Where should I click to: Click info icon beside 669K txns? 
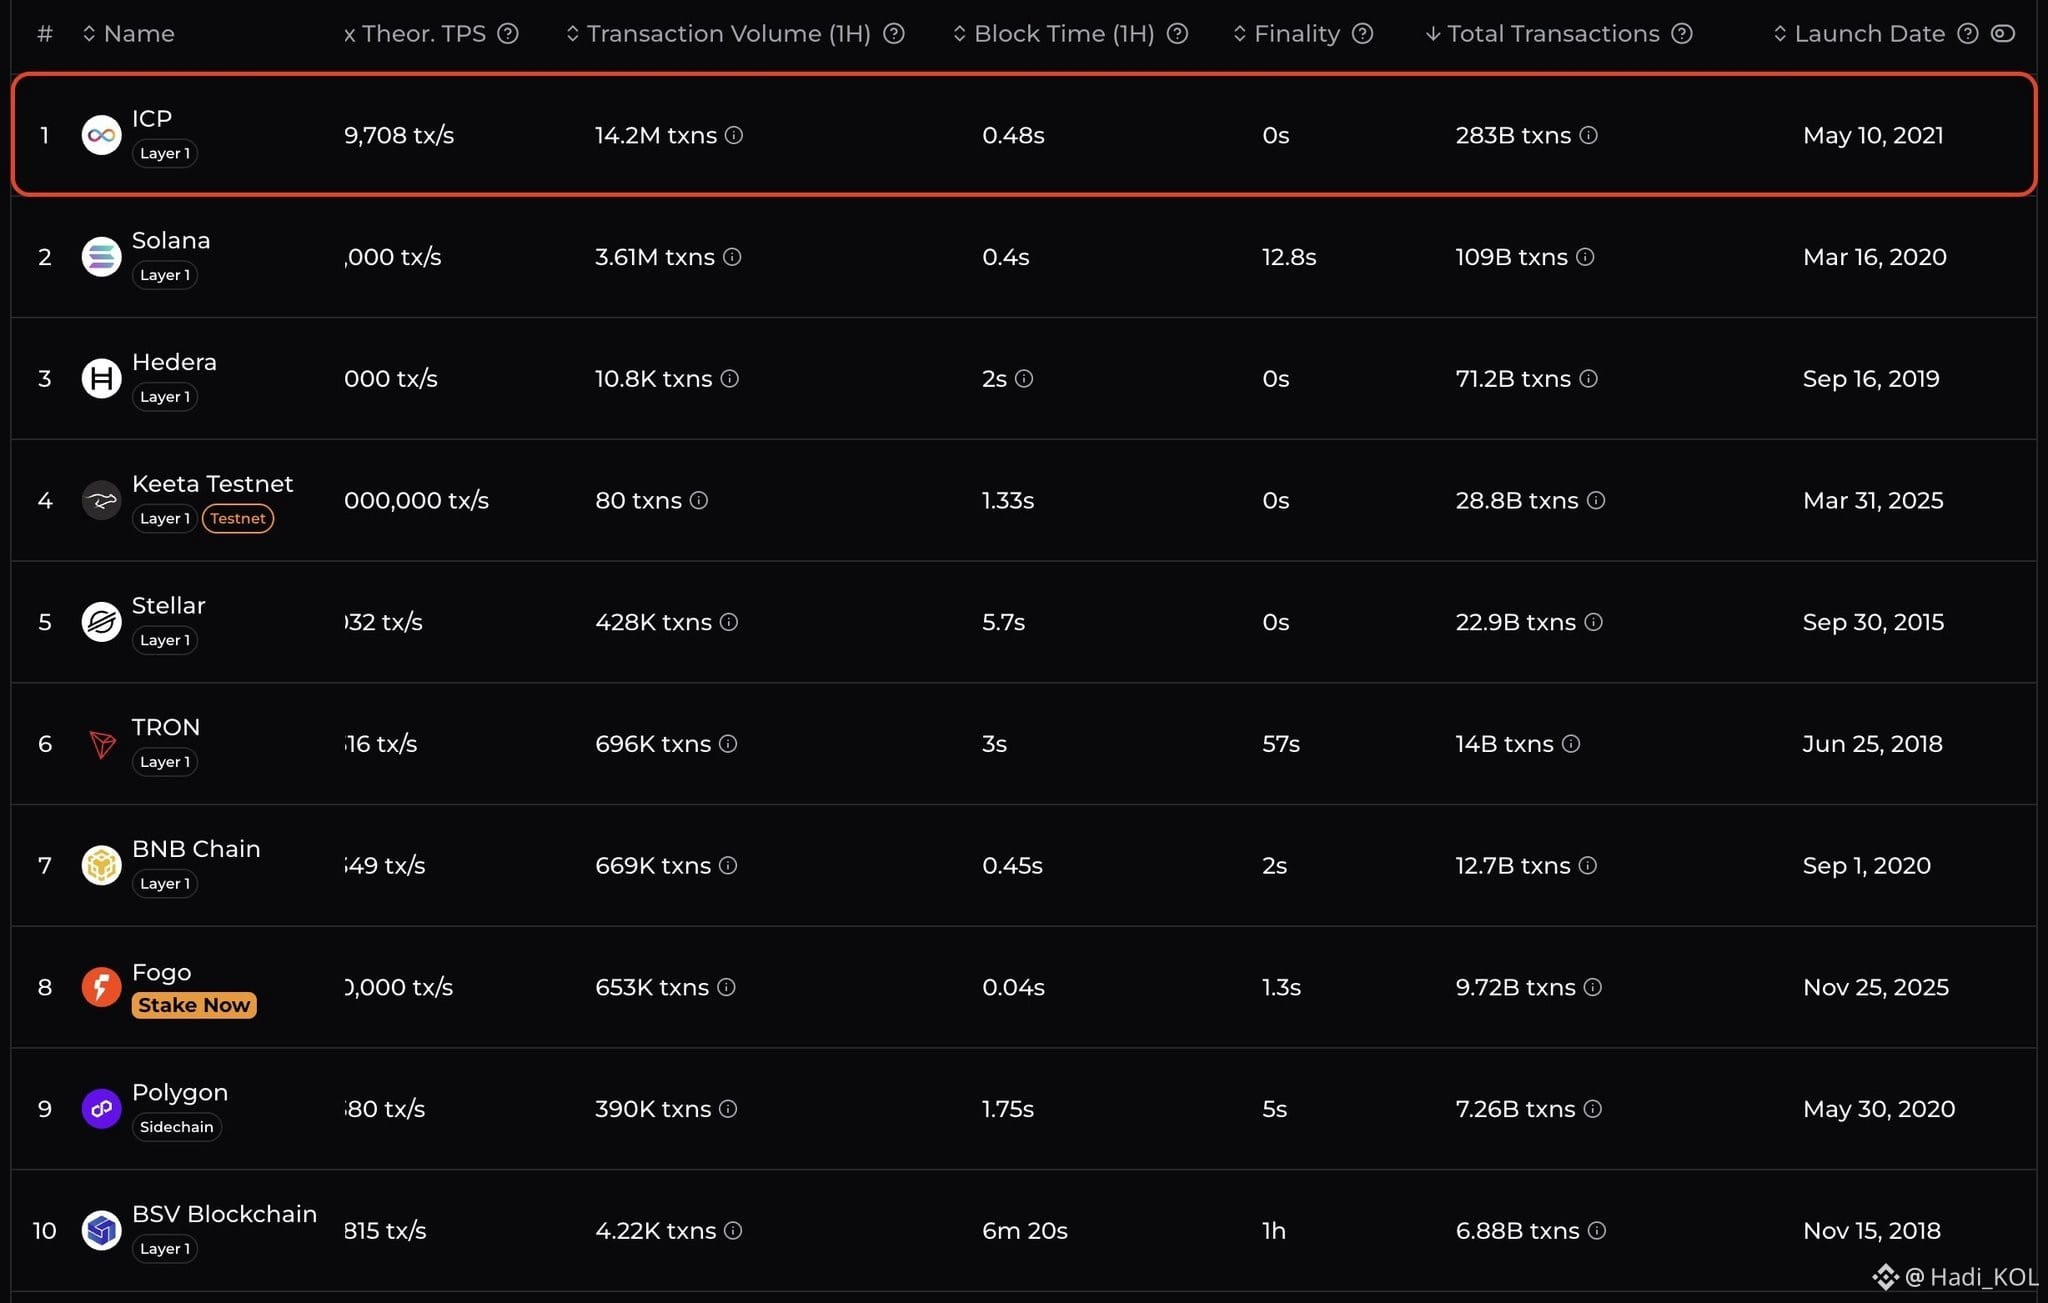point(728,865)
